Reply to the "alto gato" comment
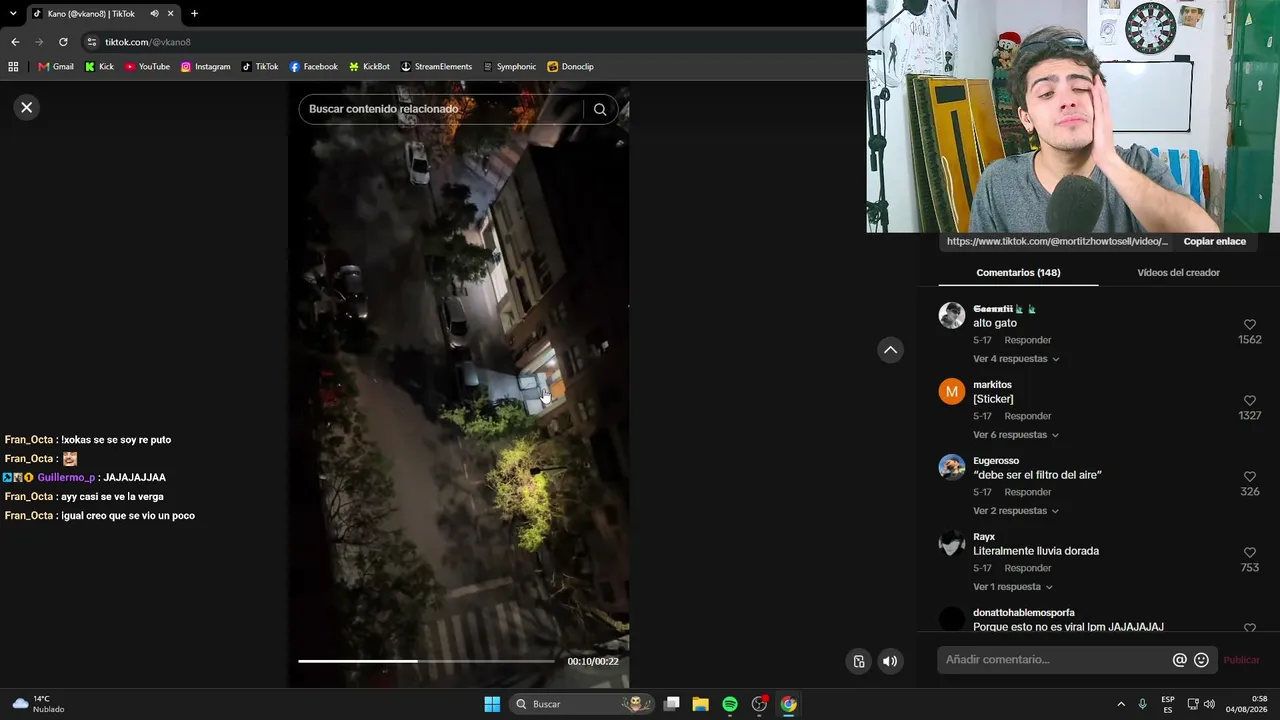Screen dimensions: 1280x720 point(1028,340)
